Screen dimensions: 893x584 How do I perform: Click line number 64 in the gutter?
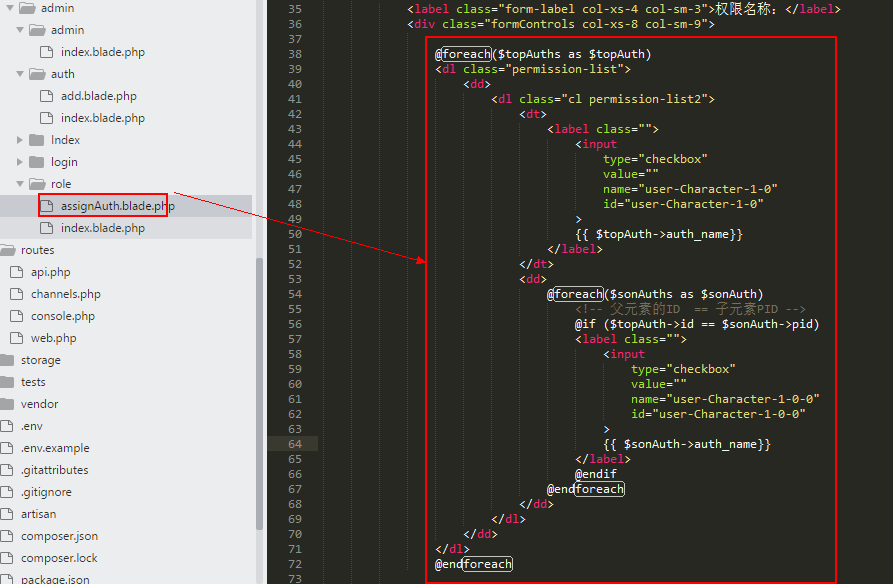pos(294,444)
